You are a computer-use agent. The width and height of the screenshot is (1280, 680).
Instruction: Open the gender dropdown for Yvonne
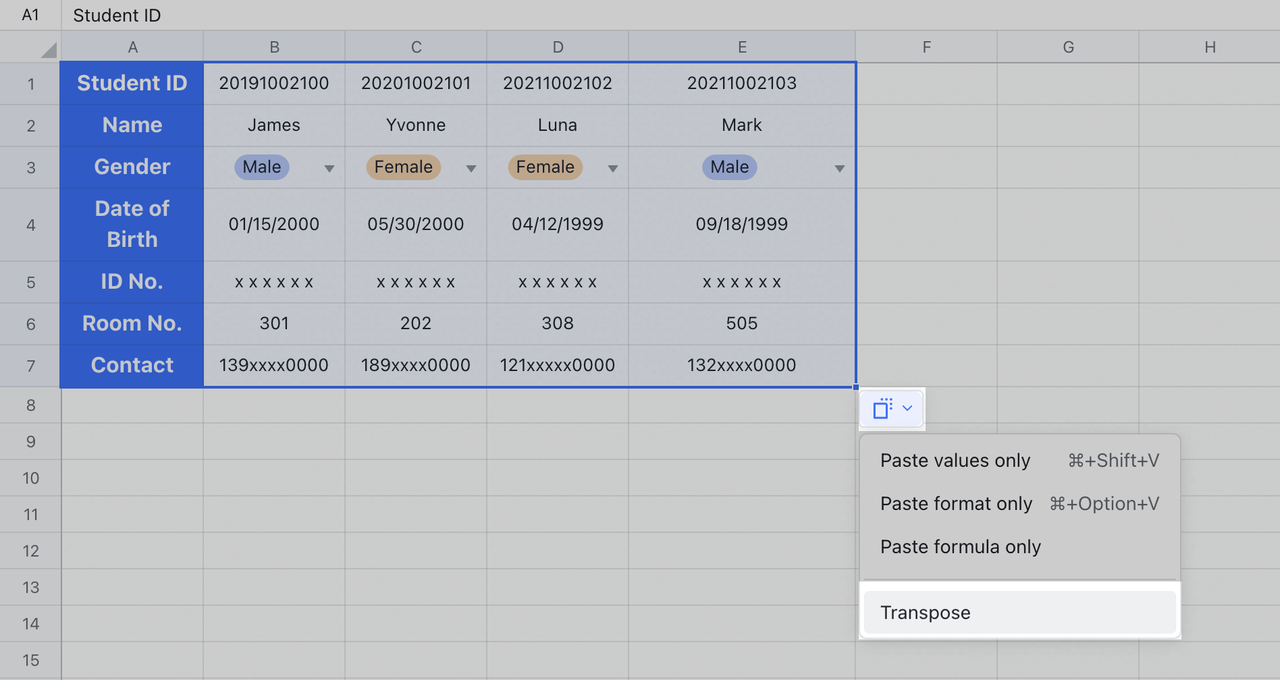(471, 168)
